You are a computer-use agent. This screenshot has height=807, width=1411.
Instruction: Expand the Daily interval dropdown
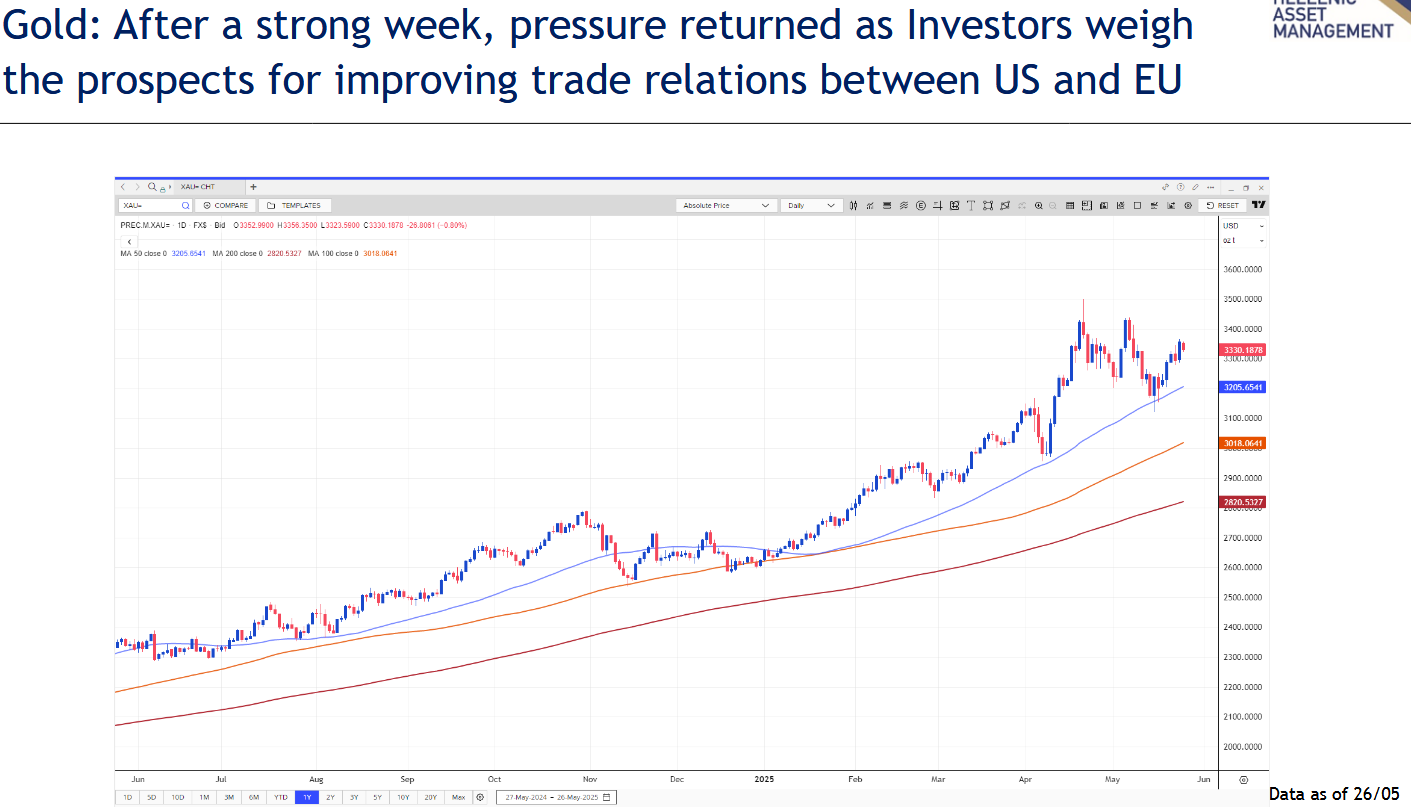click(x=810, y=205)
